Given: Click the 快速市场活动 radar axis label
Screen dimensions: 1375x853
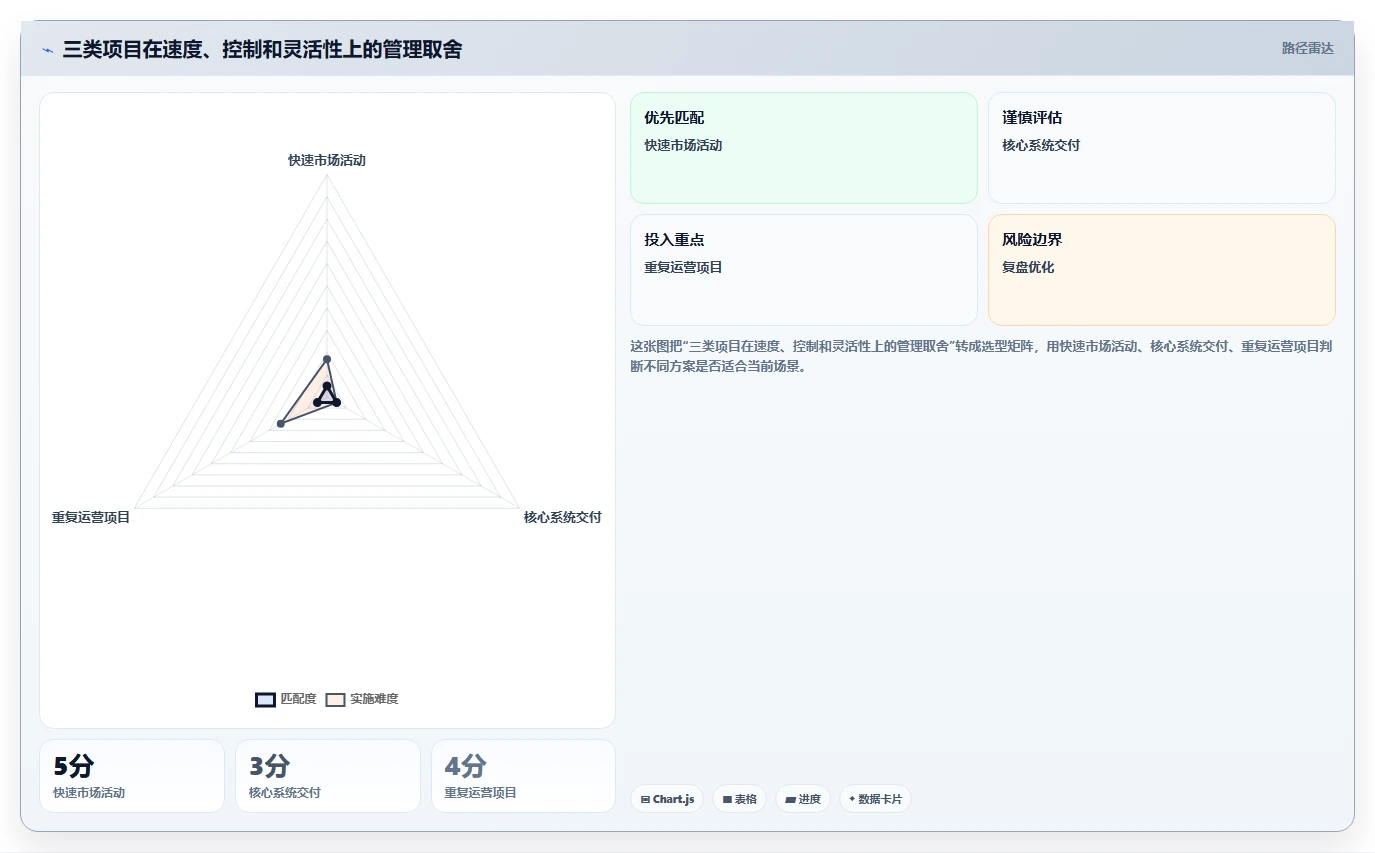Looking at the screenshot, I should tap(327, 160).
